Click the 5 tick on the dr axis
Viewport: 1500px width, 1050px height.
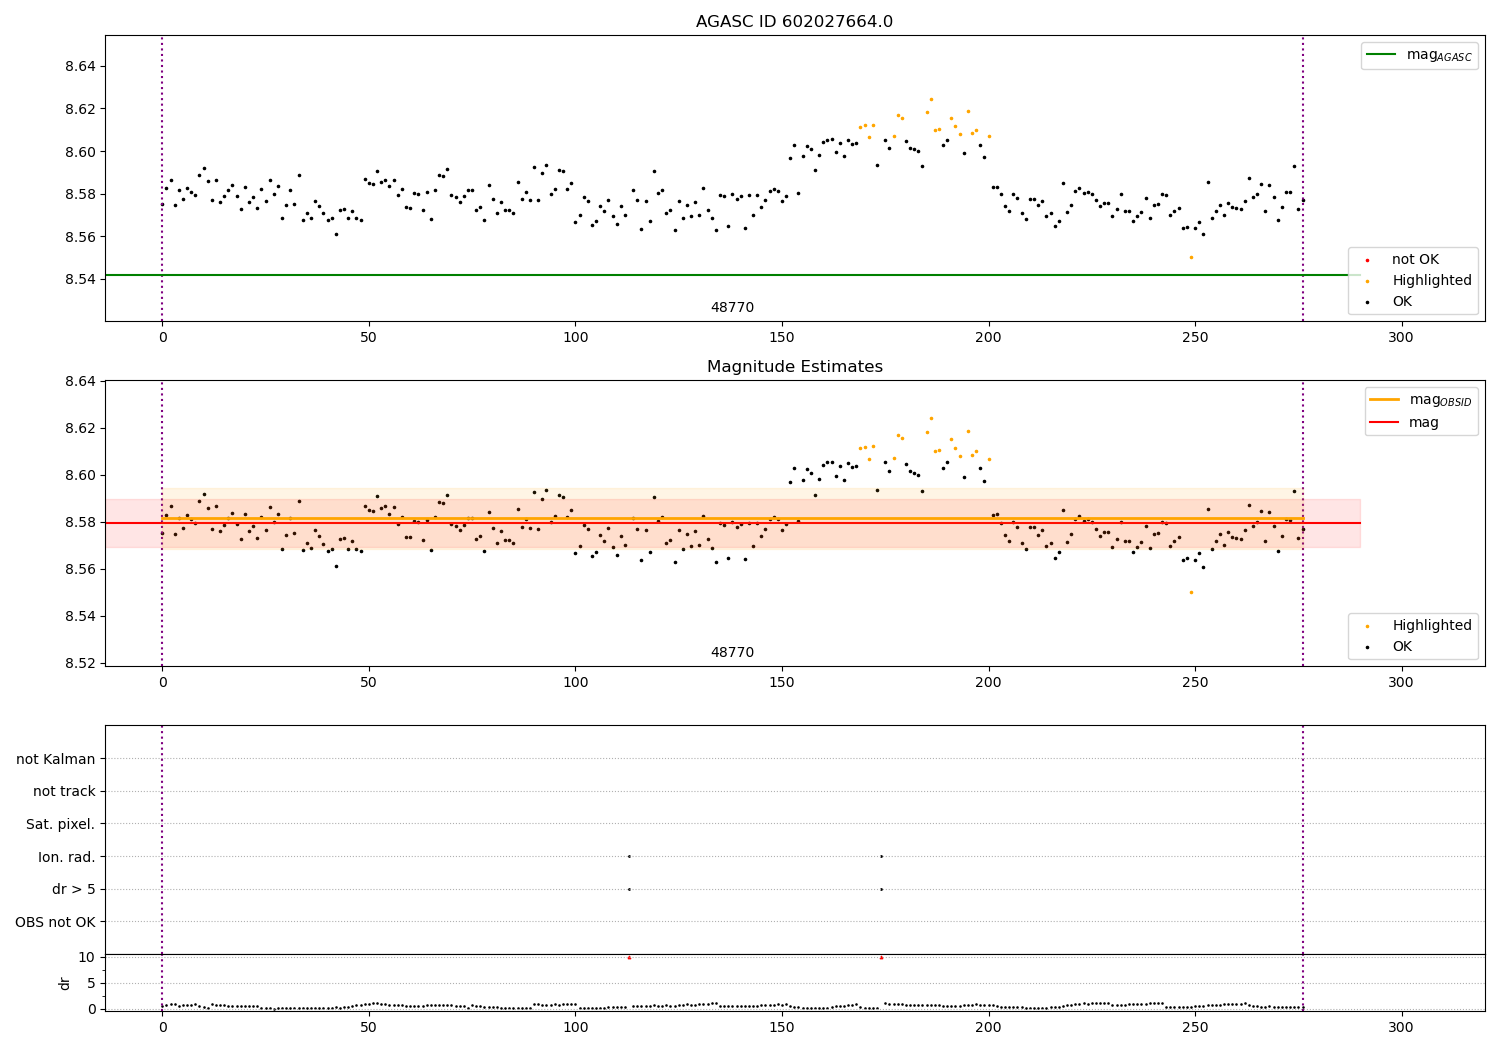[92, 984]
